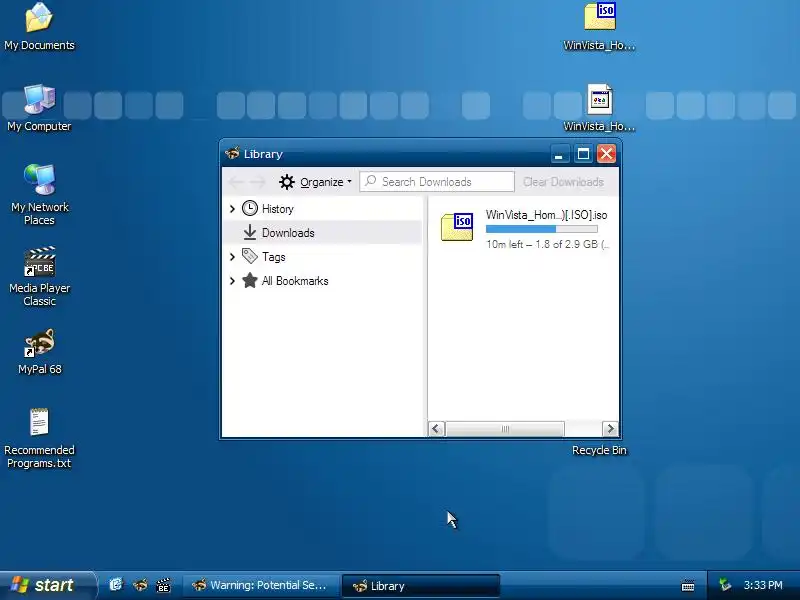
Task: Expand the Tags tree node
Action: pyautogui.click(x=232, y=257)
